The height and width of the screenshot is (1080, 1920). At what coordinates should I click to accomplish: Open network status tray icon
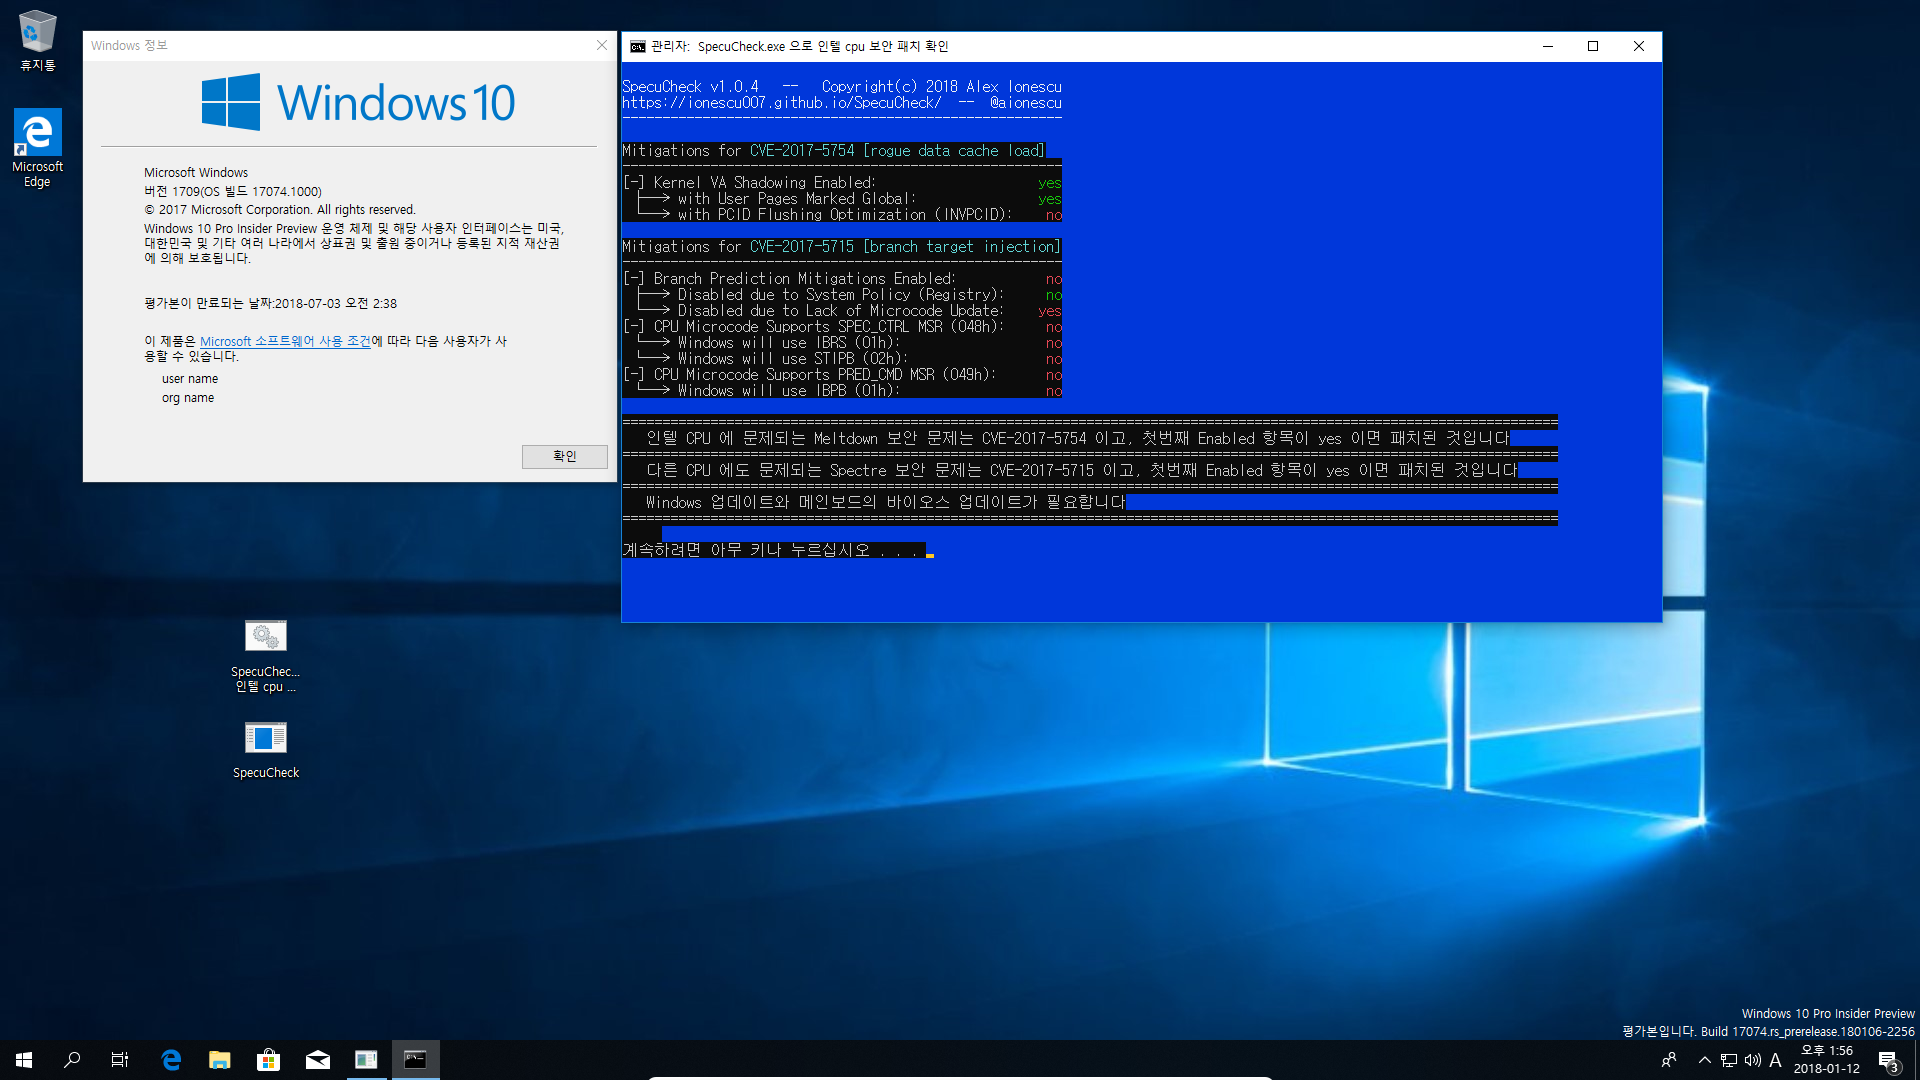tap(1728, 1060)
